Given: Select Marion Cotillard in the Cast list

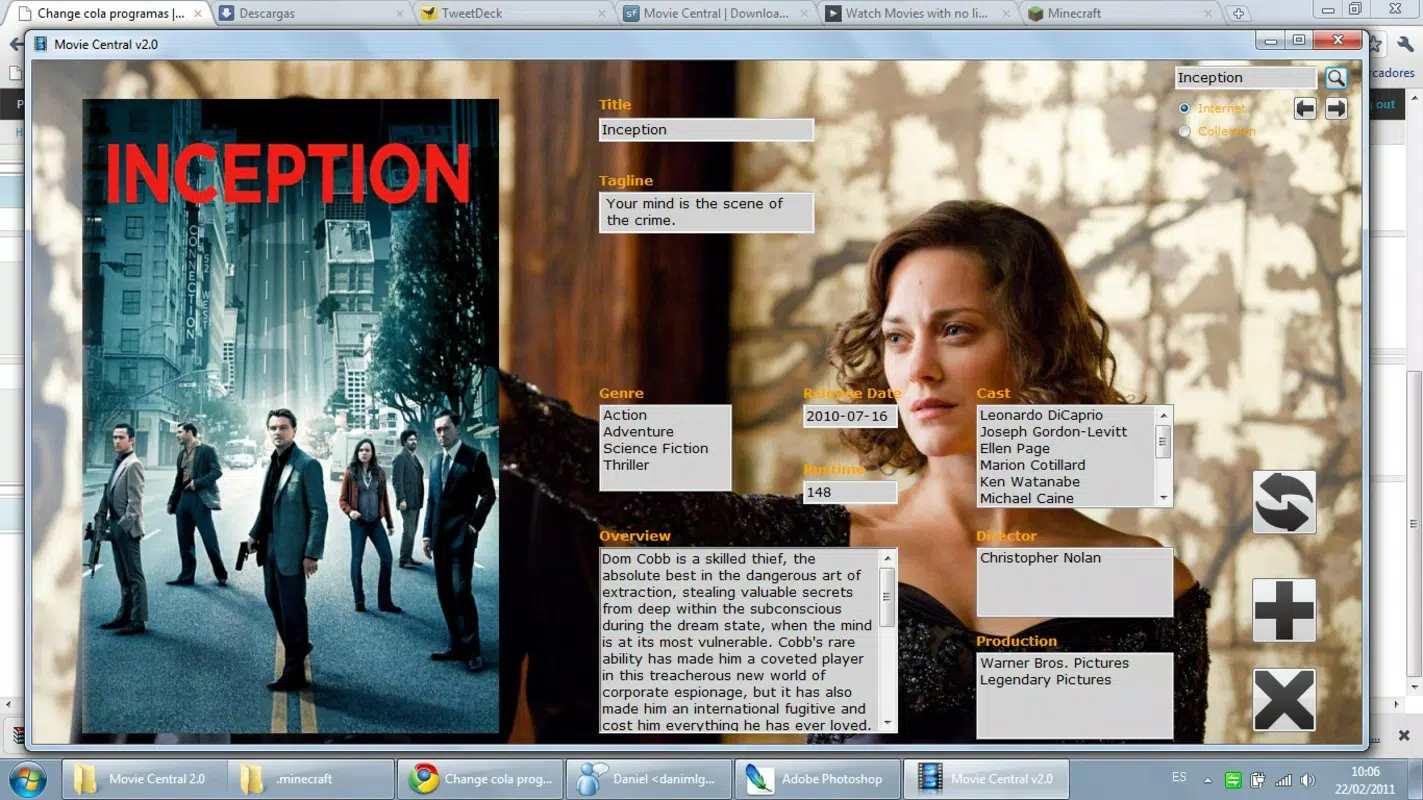Looking at the screenshot, I should pos(1032,465).
